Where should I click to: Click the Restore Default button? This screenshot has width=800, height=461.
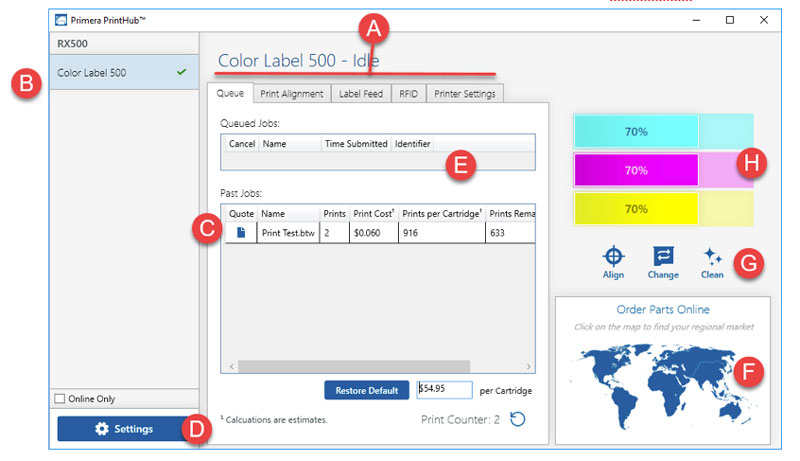366,391
